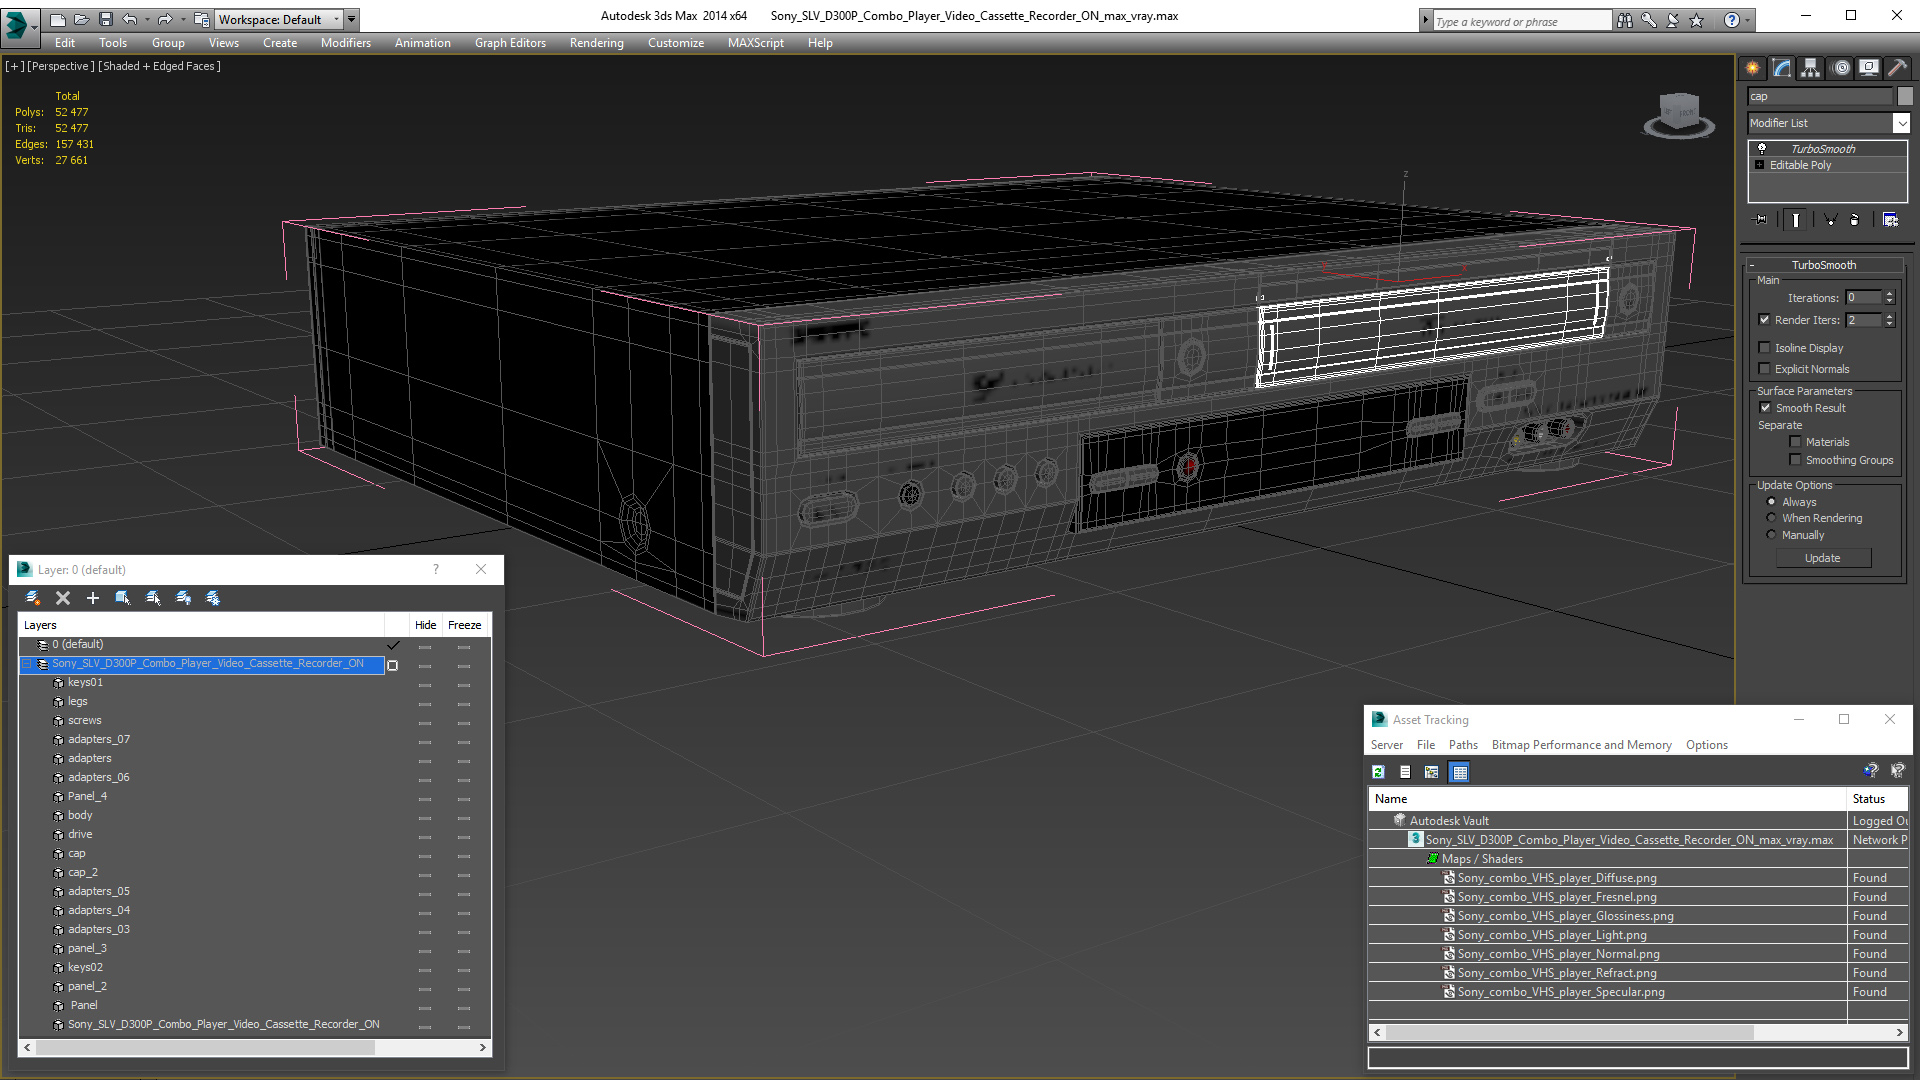Click the binoculars search icon in InfoCenter

click(1624, 20)
